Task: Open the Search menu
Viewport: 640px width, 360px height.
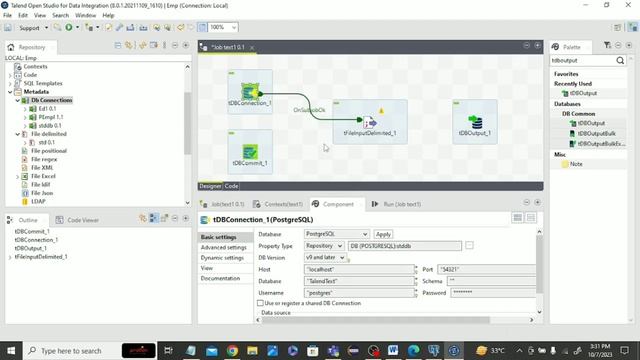Action: pos(60,16)
